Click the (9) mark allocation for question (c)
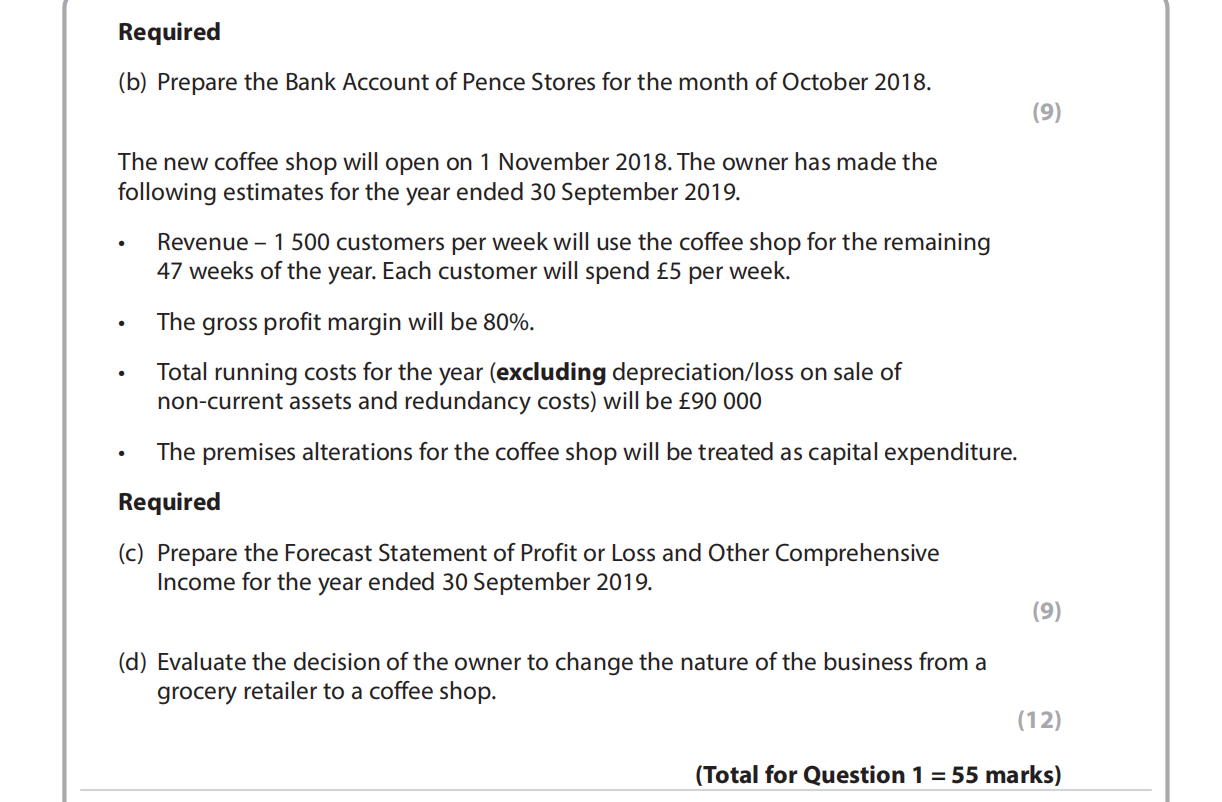The image size is (1222, 802). 1045,611
